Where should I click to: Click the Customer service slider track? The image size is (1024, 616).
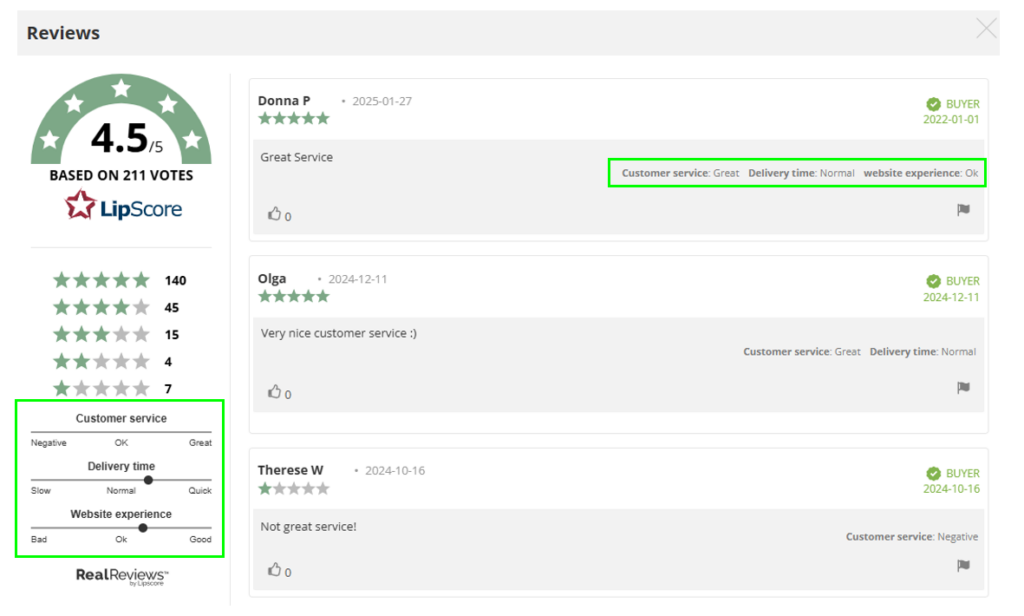coord(121,432)
